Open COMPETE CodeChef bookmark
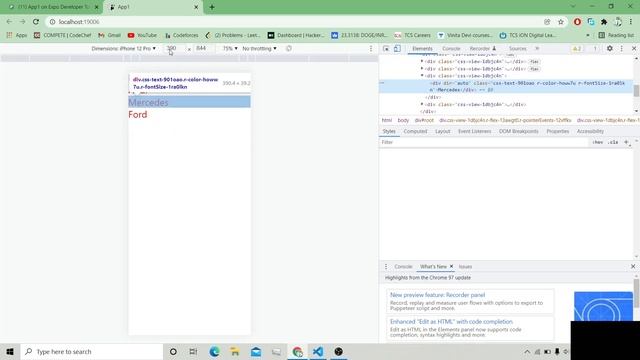640x360 pixels. (x=62, y=35)
